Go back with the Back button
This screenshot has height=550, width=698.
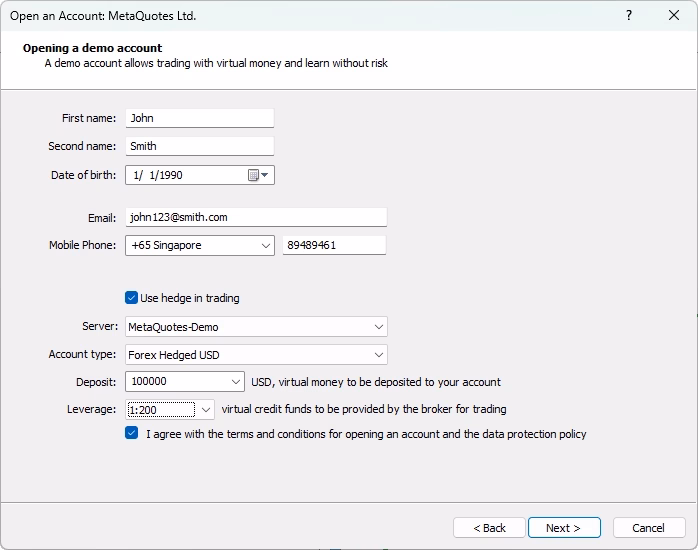(489, 528)
